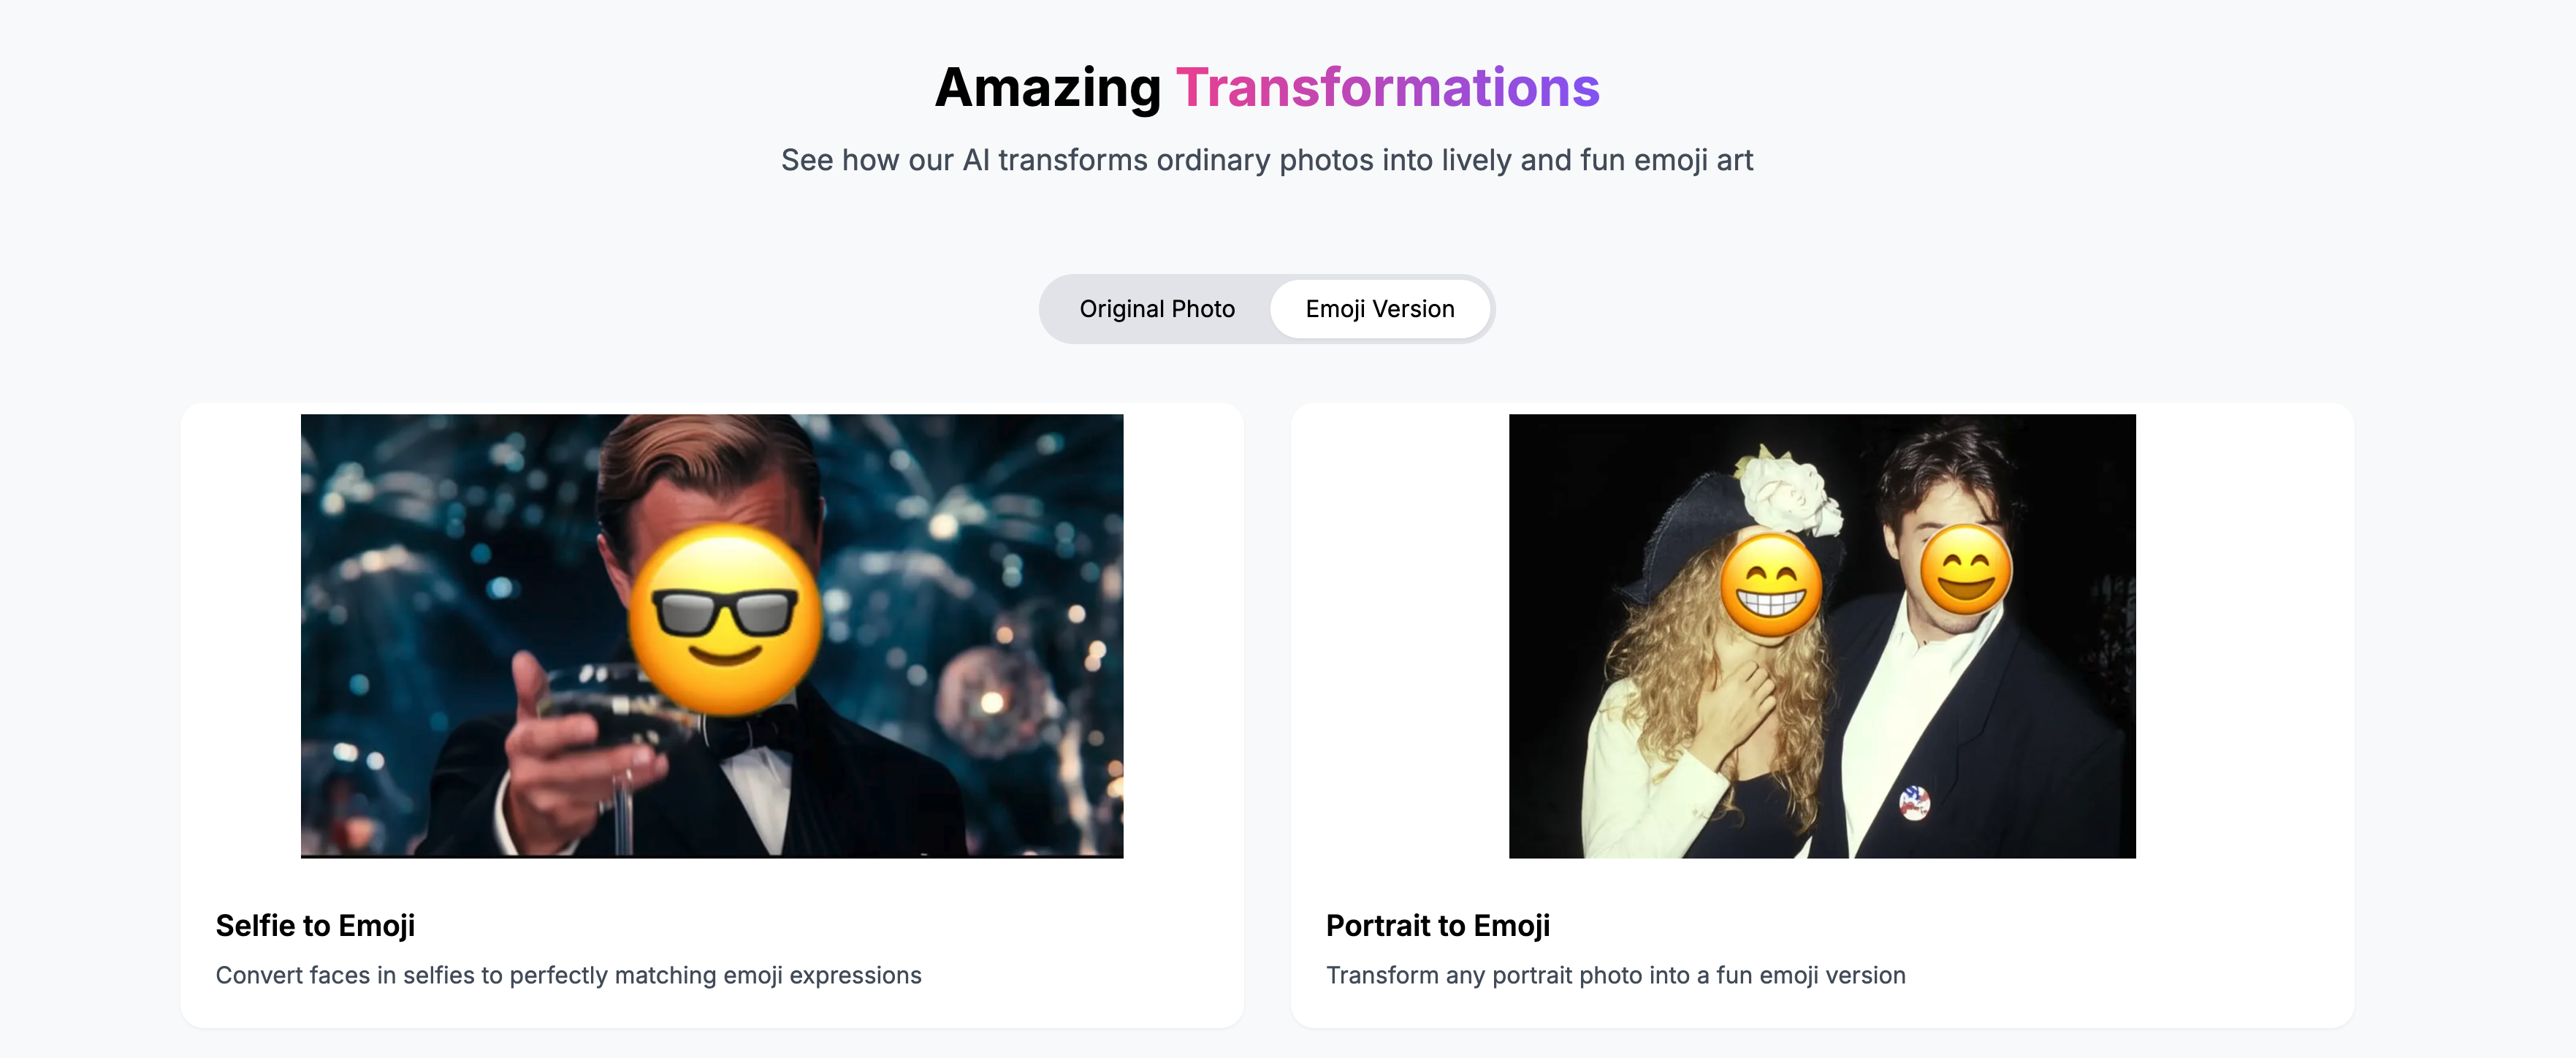Click the Amazing Transformations heading

[x=1267, y=87]
